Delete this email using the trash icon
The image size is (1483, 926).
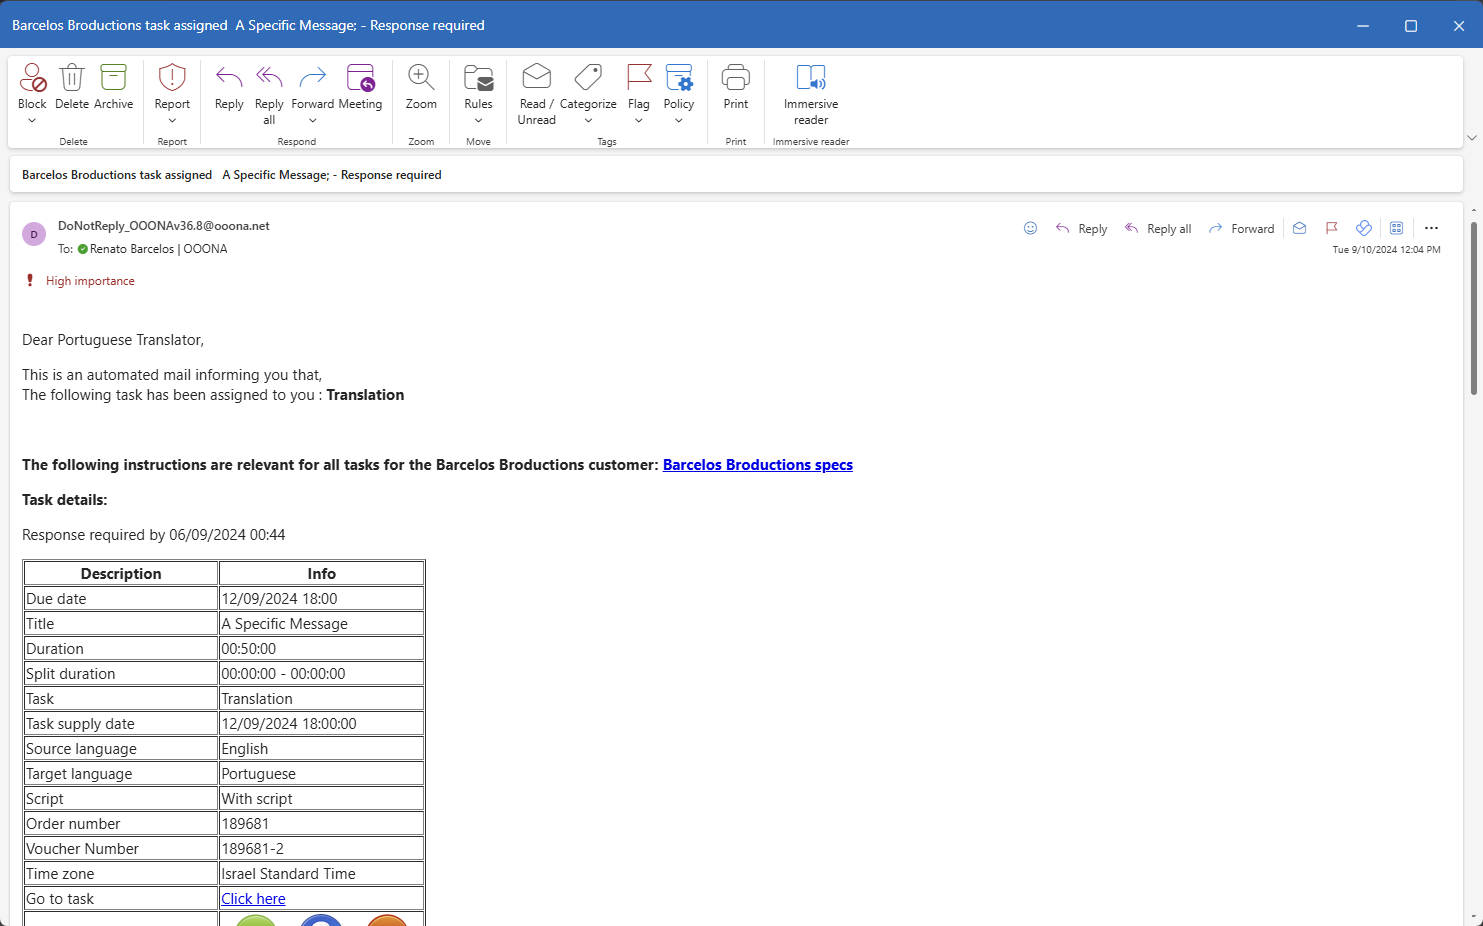coord(72,79)
